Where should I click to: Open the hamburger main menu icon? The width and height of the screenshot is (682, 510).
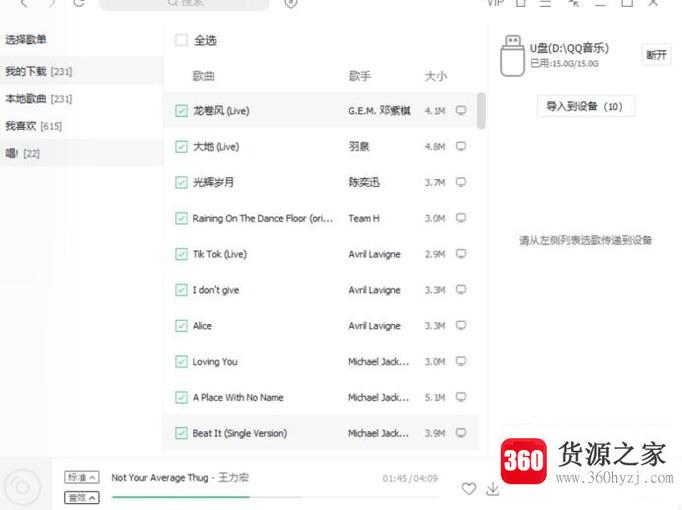[x=545, y=3]
